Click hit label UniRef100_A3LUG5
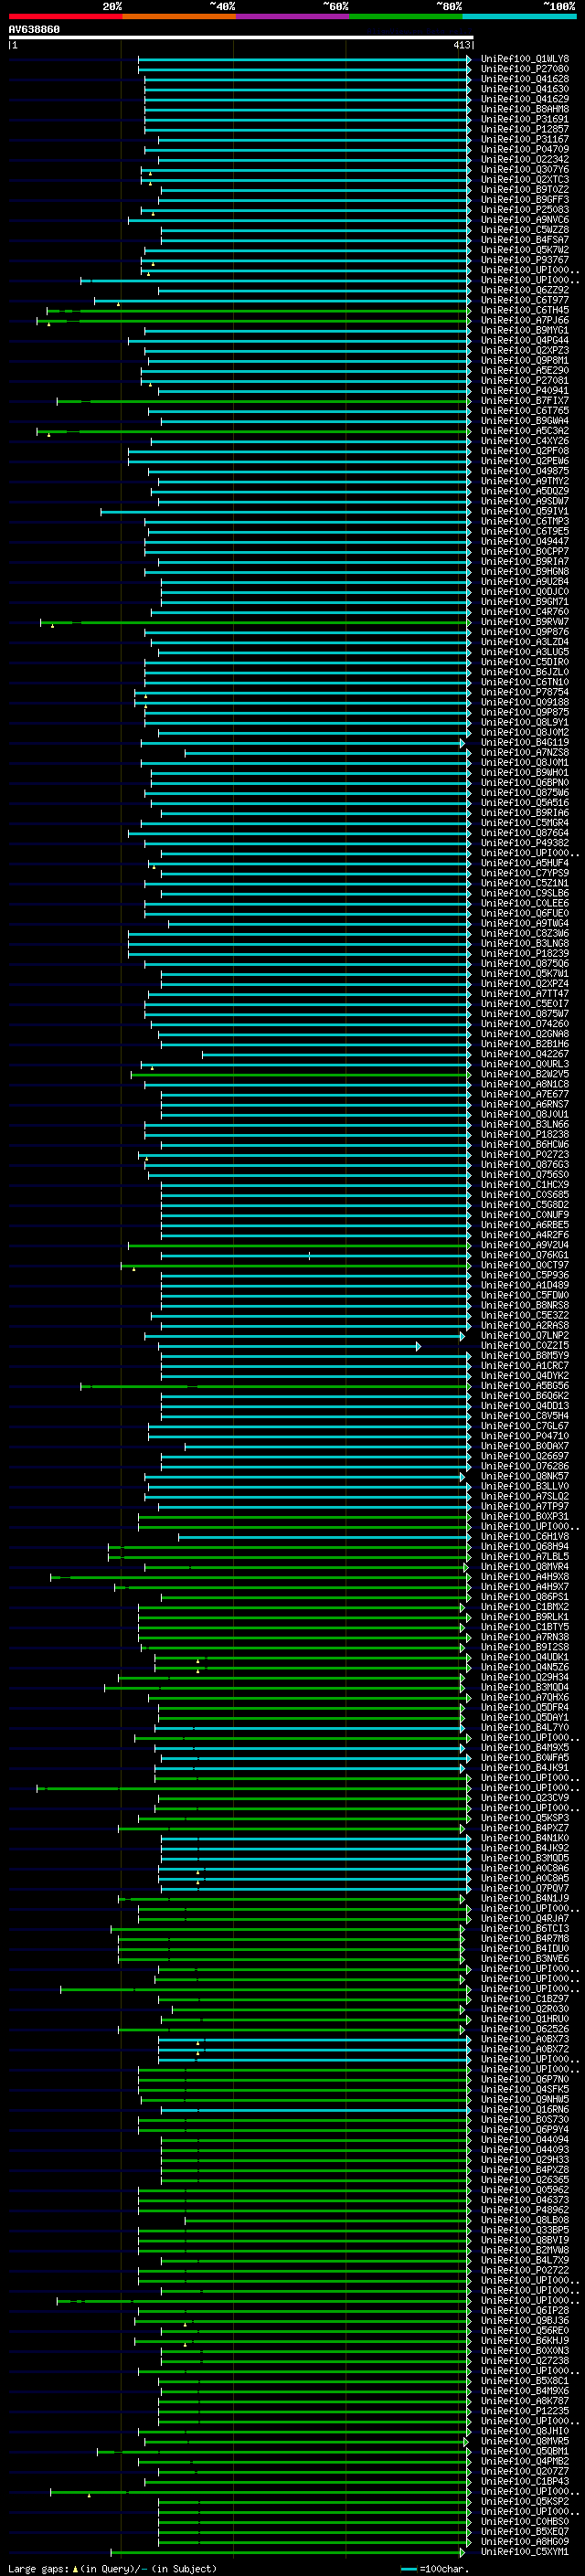This screenshot has width=585, height=2576. (525, 652)
